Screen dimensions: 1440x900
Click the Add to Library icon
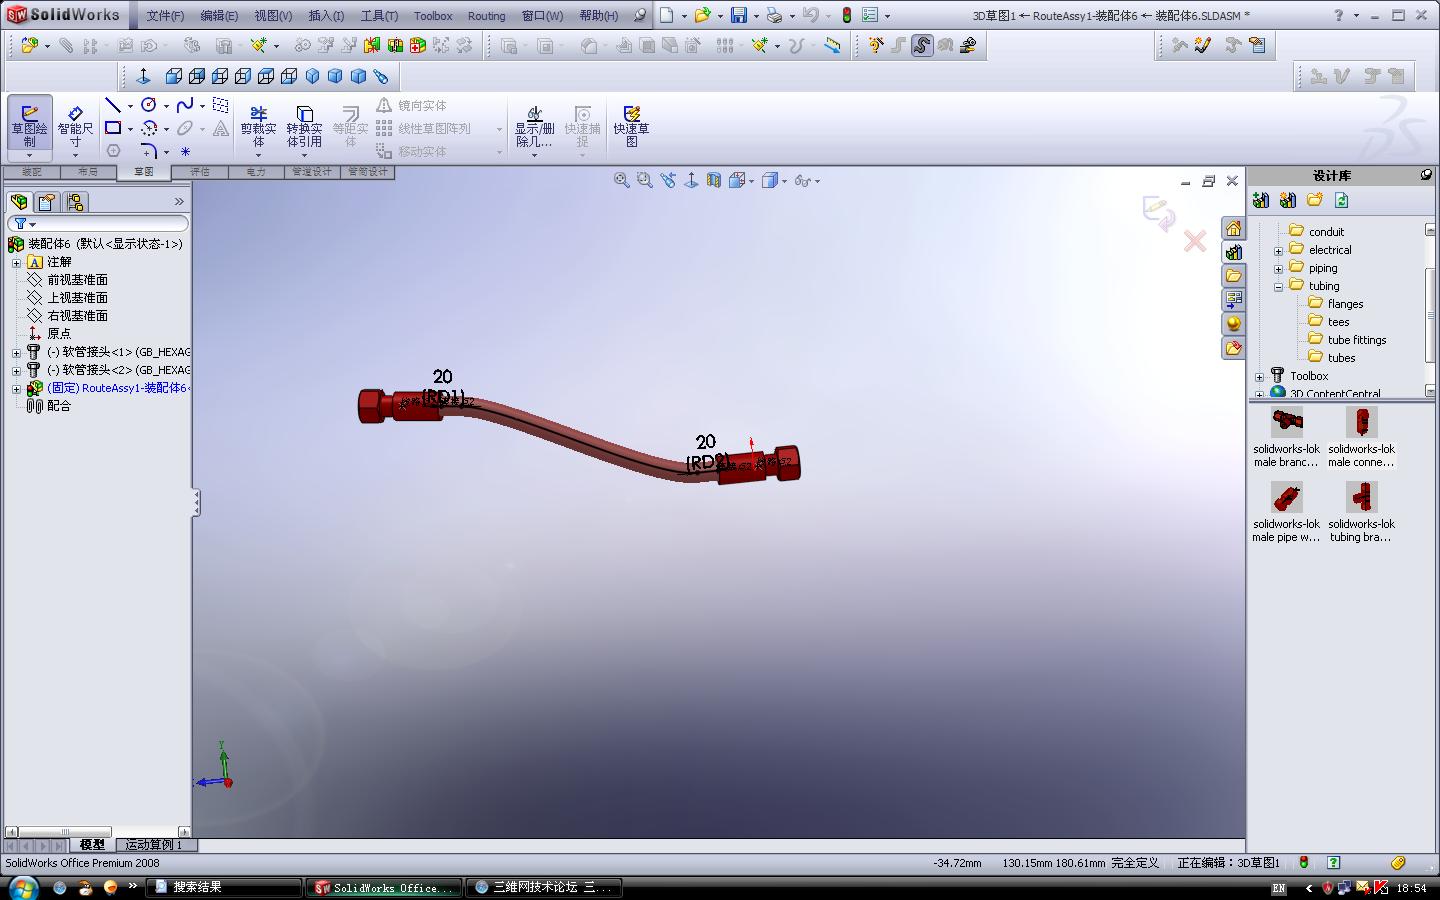pyautogui.click(x=1260, y=200)
